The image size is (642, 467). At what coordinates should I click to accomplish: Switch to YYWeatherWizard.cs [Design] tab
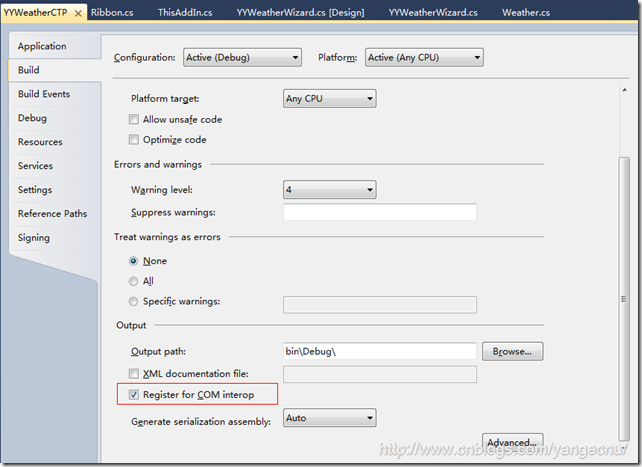tap(300, 13)
